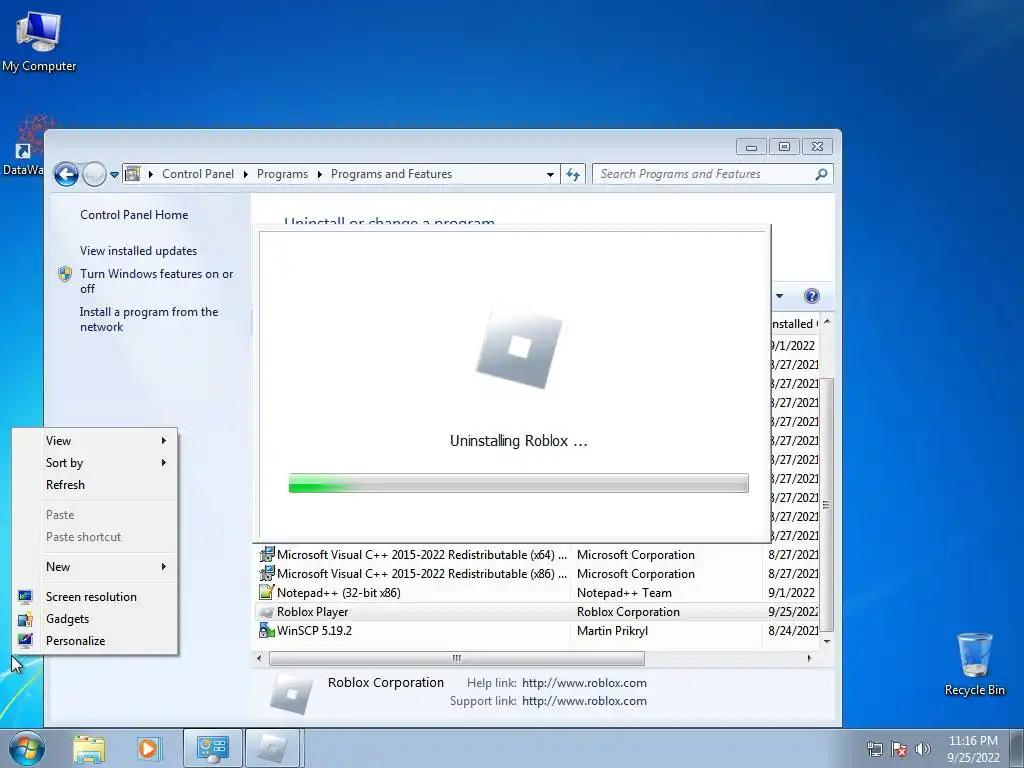1024x768 pixels.
Task: Click Install a program from the network
Action: tap(149, 319)
